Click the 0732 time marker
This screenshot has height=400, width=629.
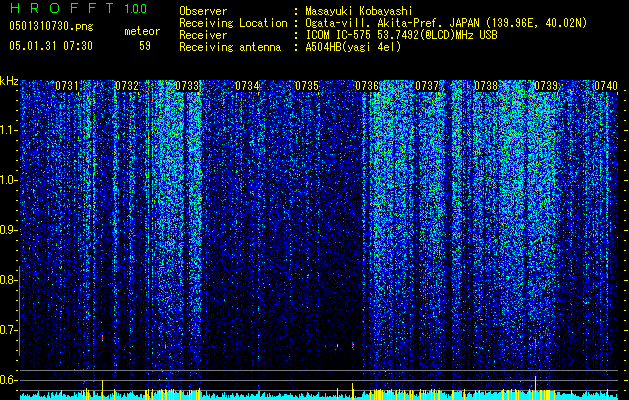(x=127, y=86)
